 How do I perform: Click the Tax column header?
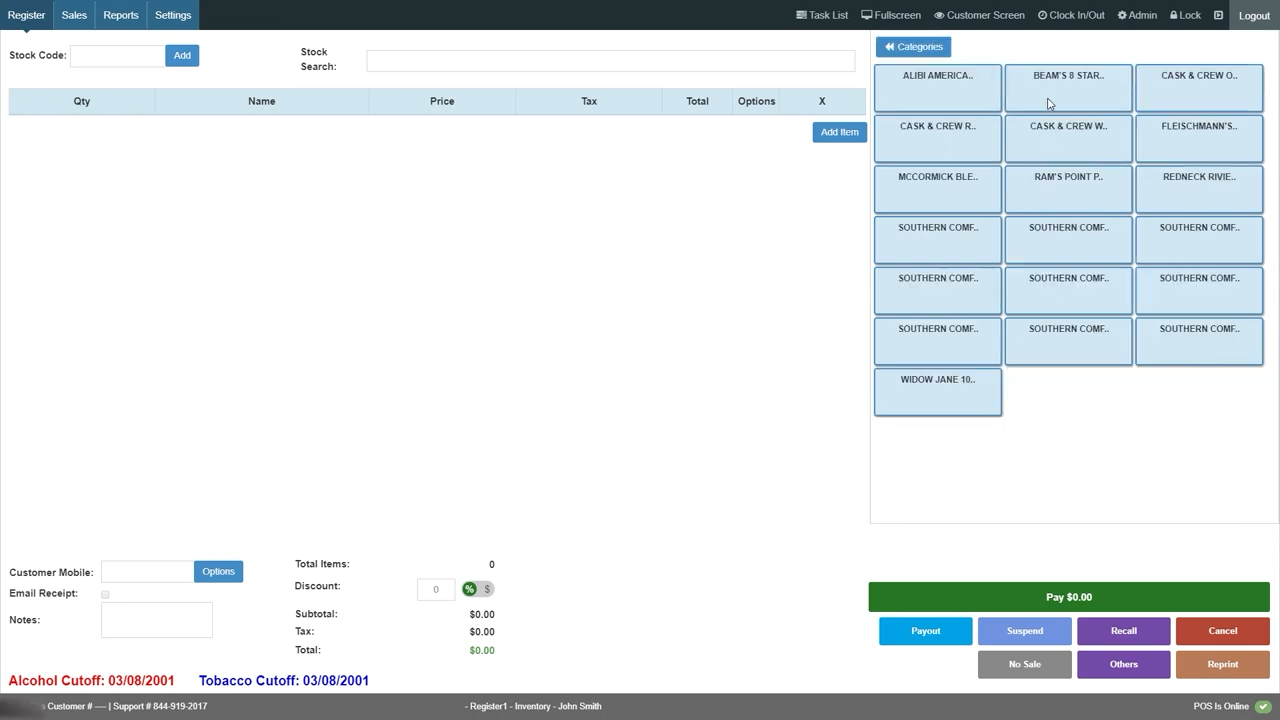(x=589, y=101)
